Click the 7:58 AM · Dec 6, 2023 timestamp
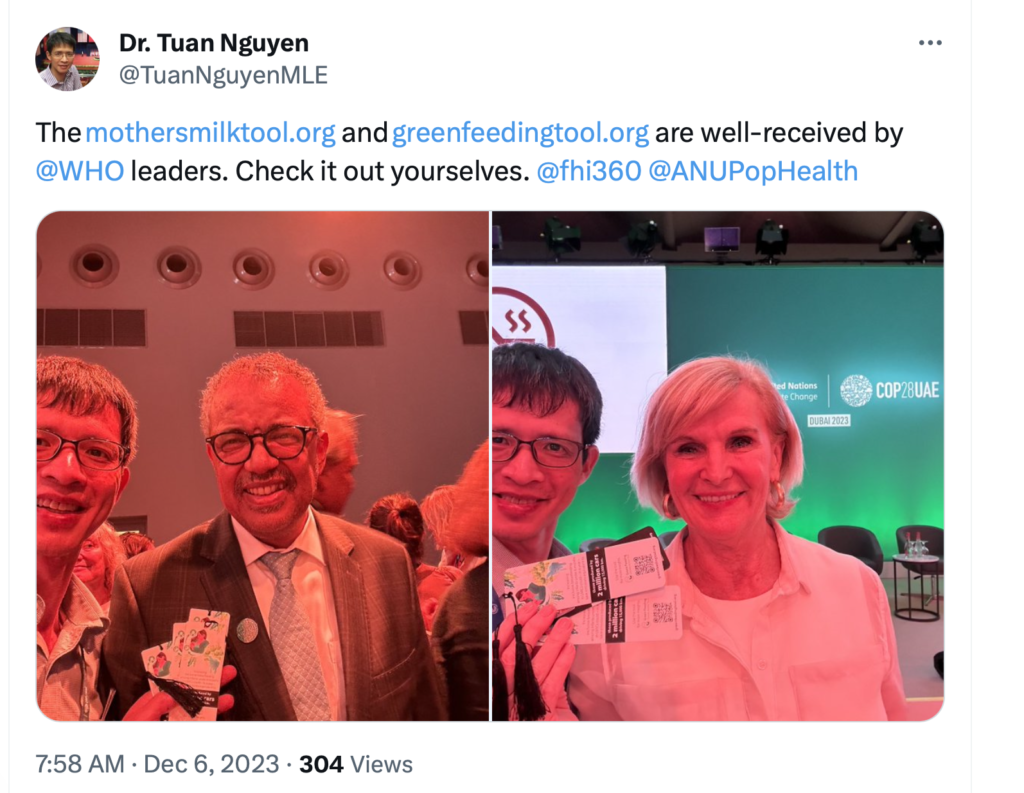Screen dimensions: 1024x793 coord(157,764)
